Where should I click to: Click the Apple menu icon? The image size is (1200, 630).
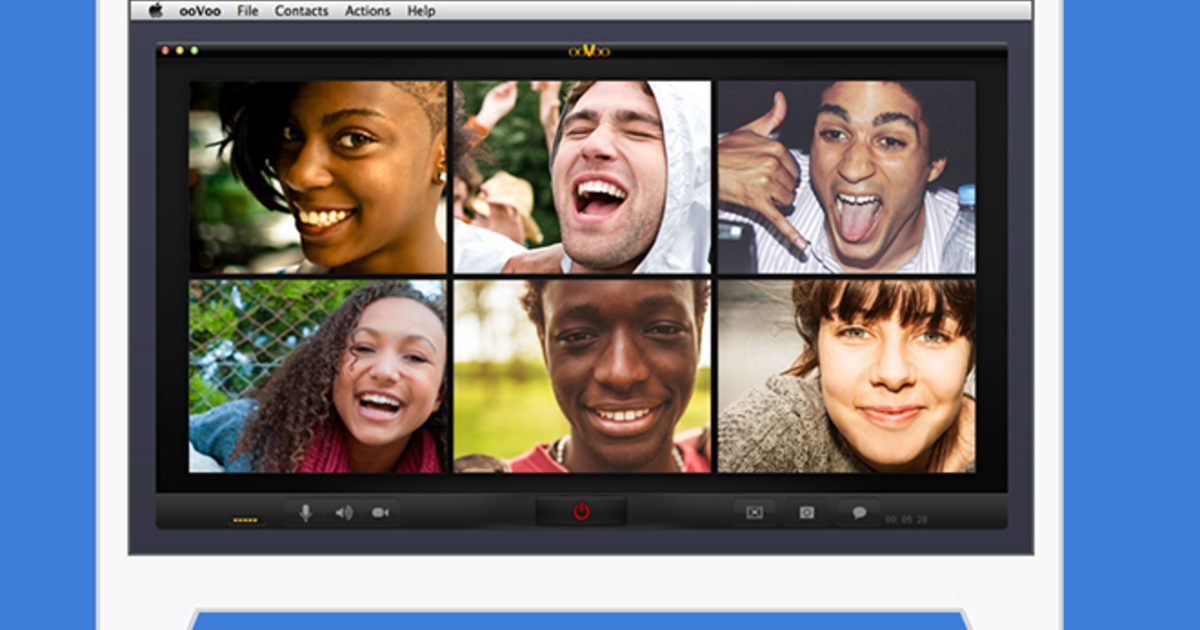[156, 11]
